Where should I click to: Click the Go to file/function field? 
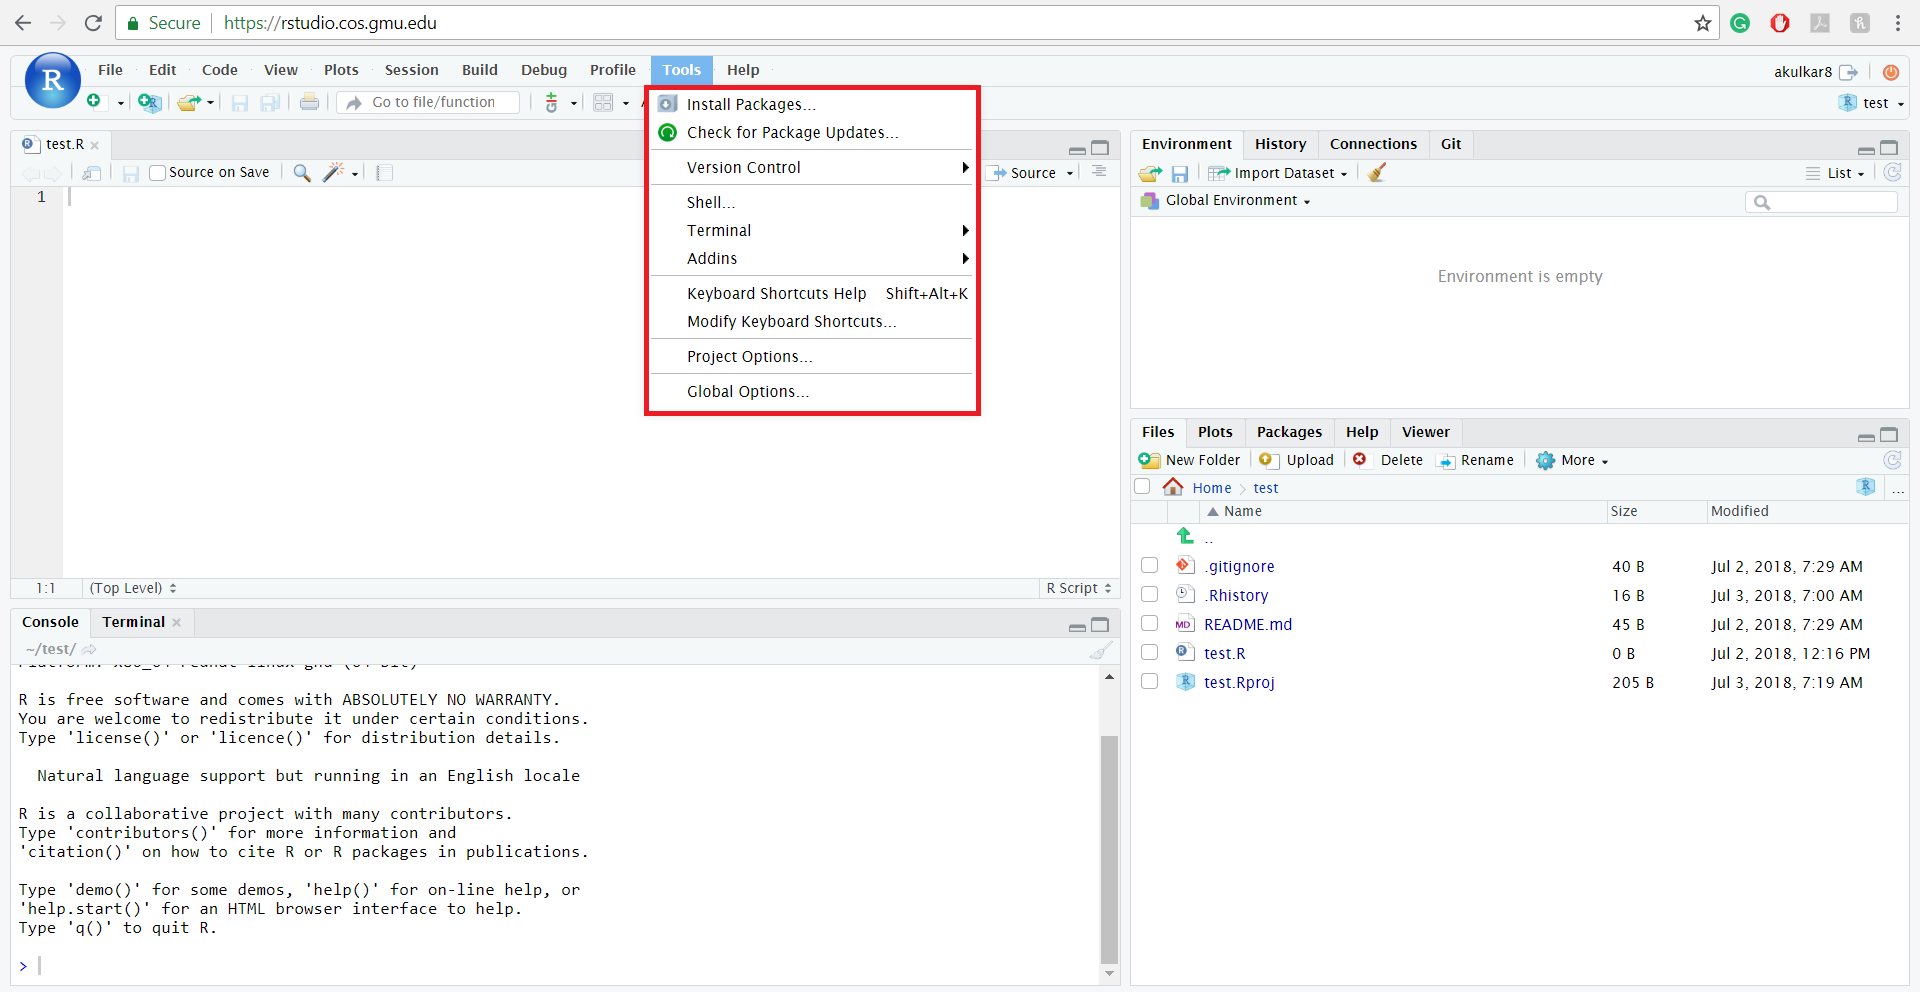click(428, 102)
